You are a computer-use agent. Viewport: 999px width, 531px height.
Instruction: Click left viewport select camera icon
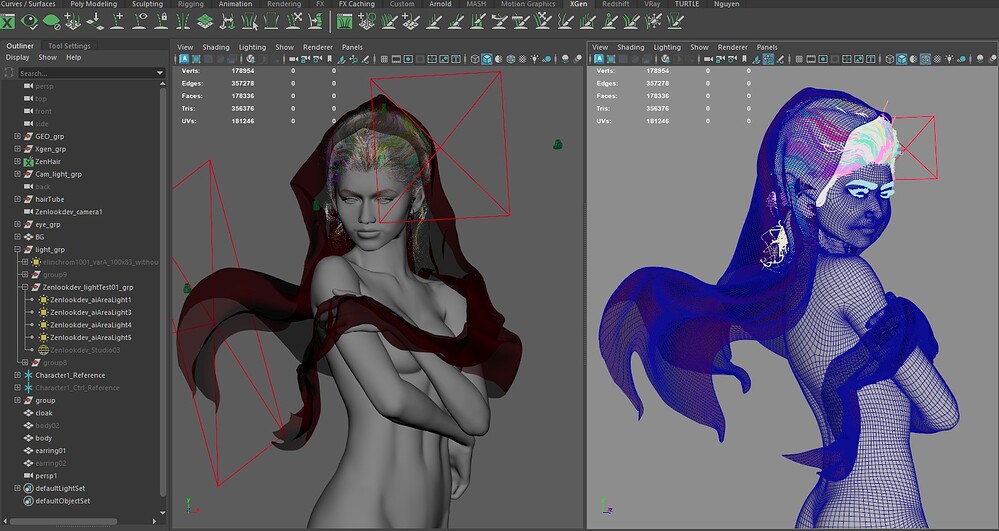(293, 59)
